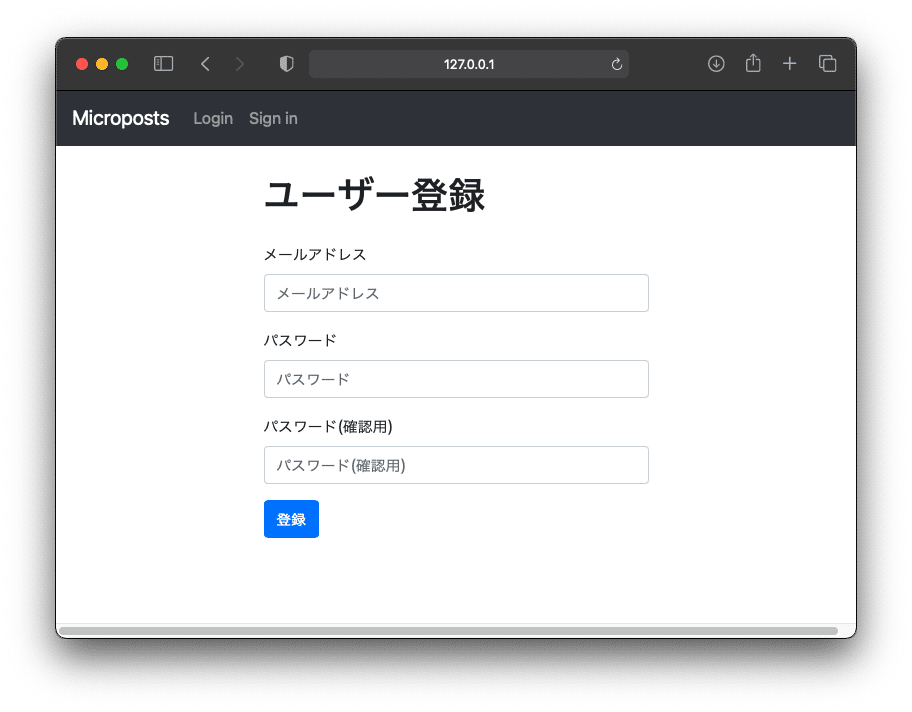Close the window with red button

pyautogui.click(x=82, y=64)
